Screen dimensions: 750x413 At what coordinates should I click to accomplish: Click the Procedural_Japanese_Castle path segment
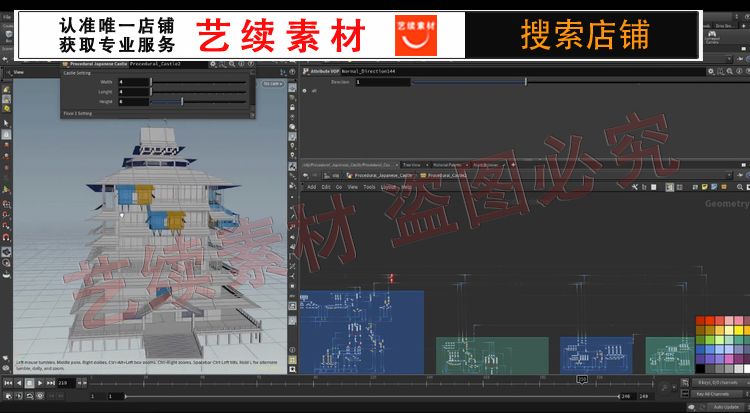(381, 176)
